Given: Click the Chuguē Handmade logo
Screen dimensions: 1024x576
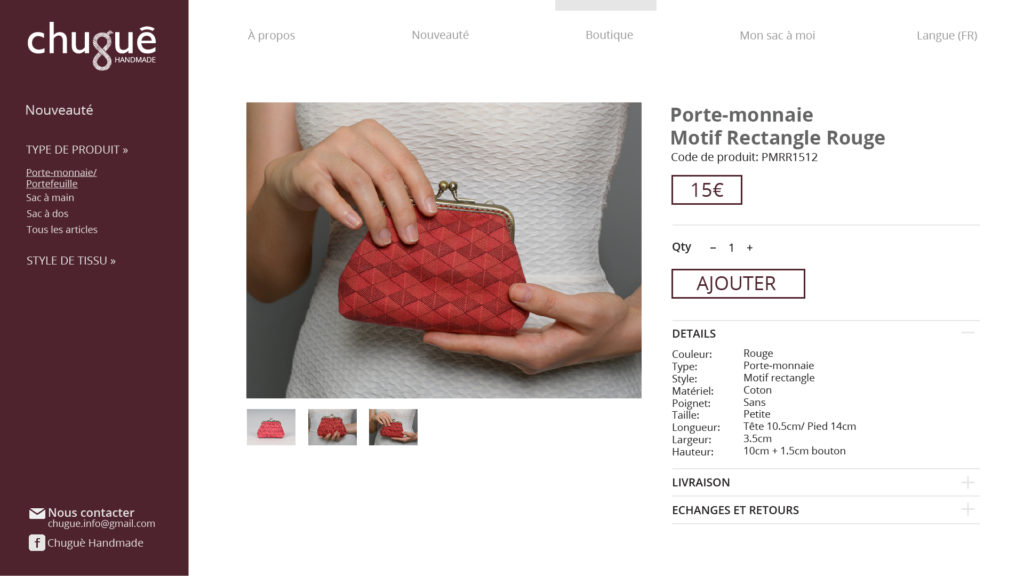Looking at the screenshot, I should click(x=91, y=46).
